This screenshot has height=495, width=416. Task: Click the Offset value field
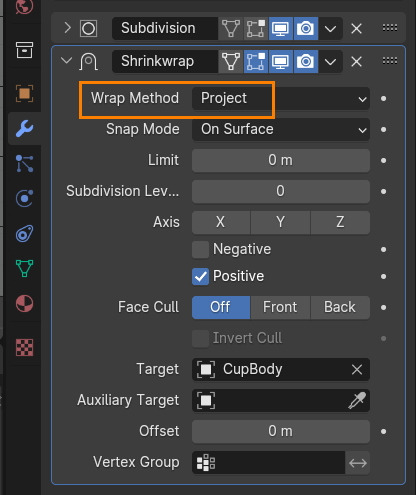[281, 431]
